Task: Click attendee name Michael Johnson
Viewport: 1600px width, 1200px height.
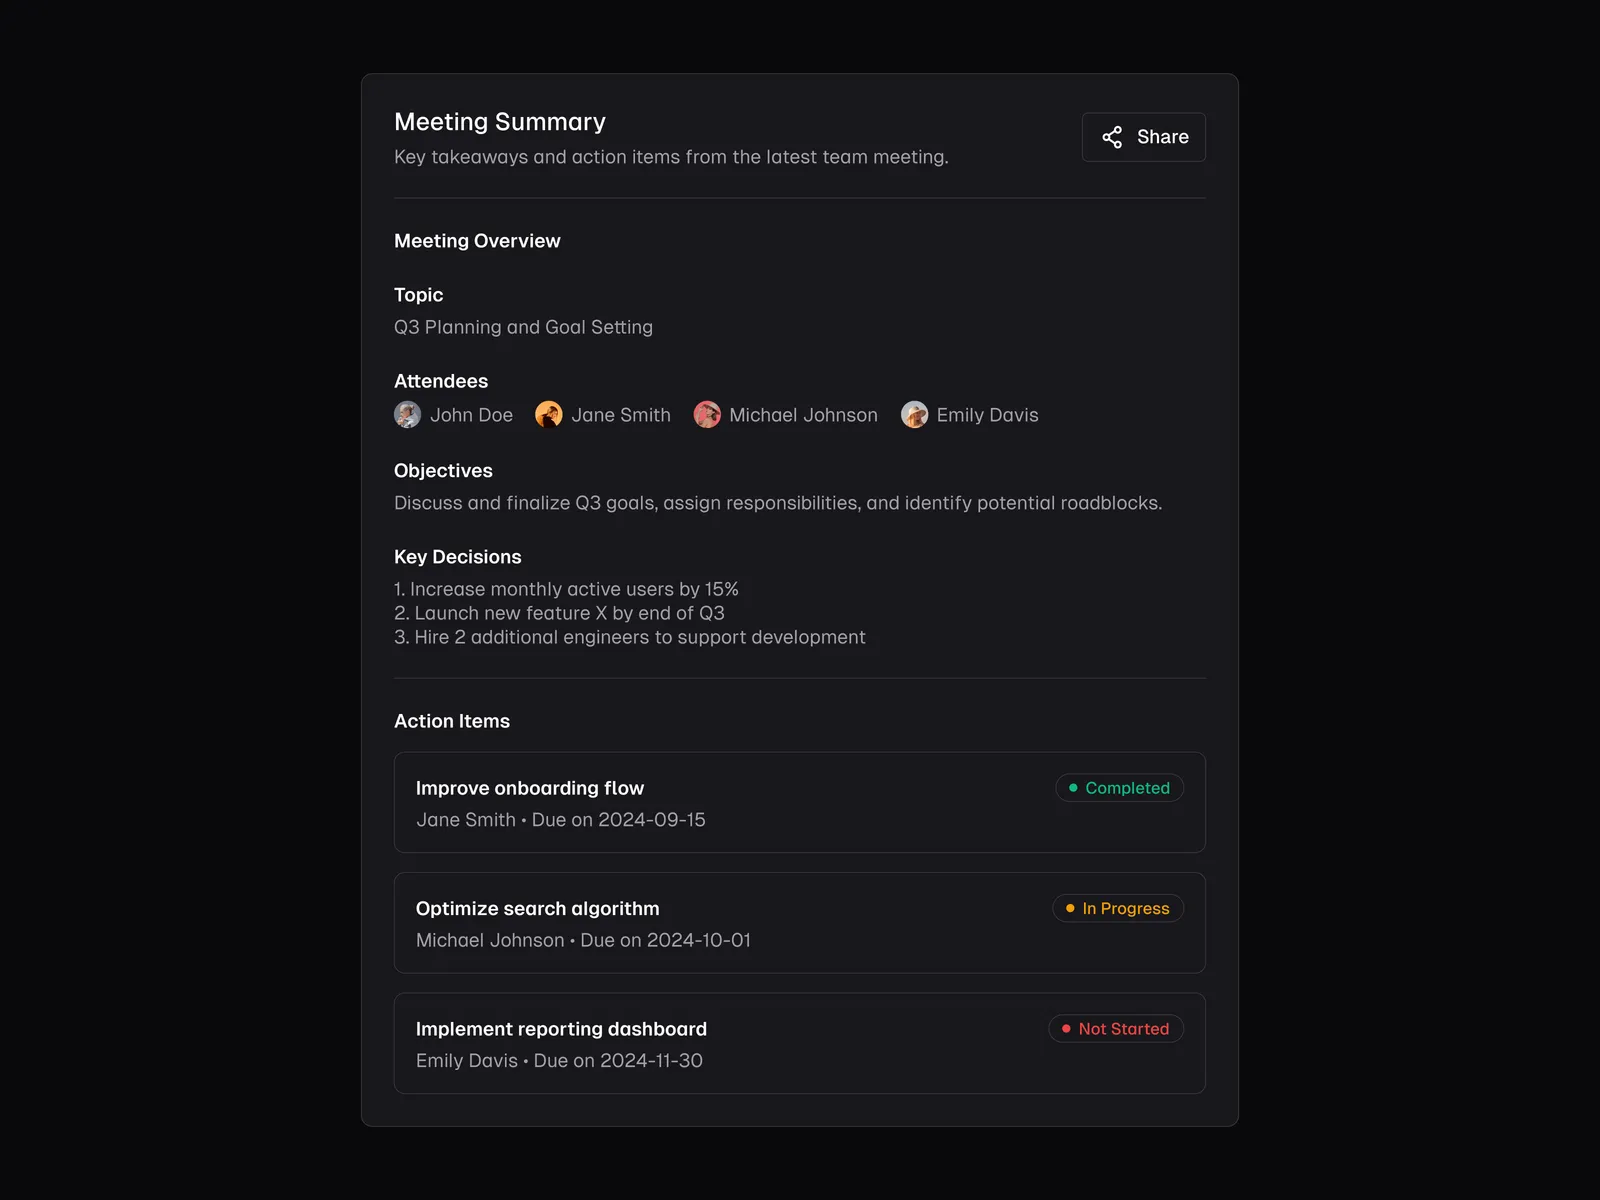Action: tap(803, 415)
